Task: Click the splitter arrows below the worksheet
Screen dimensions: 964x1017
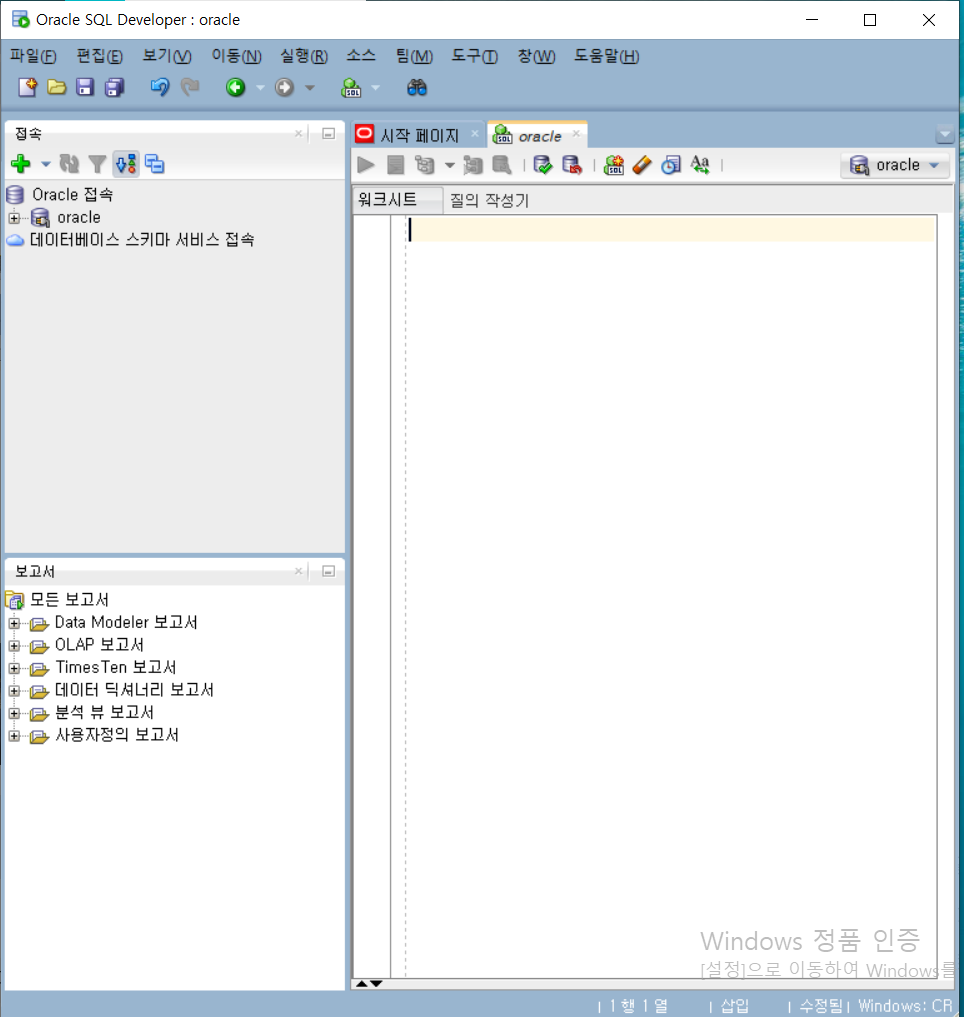Action: pos(368,984)
